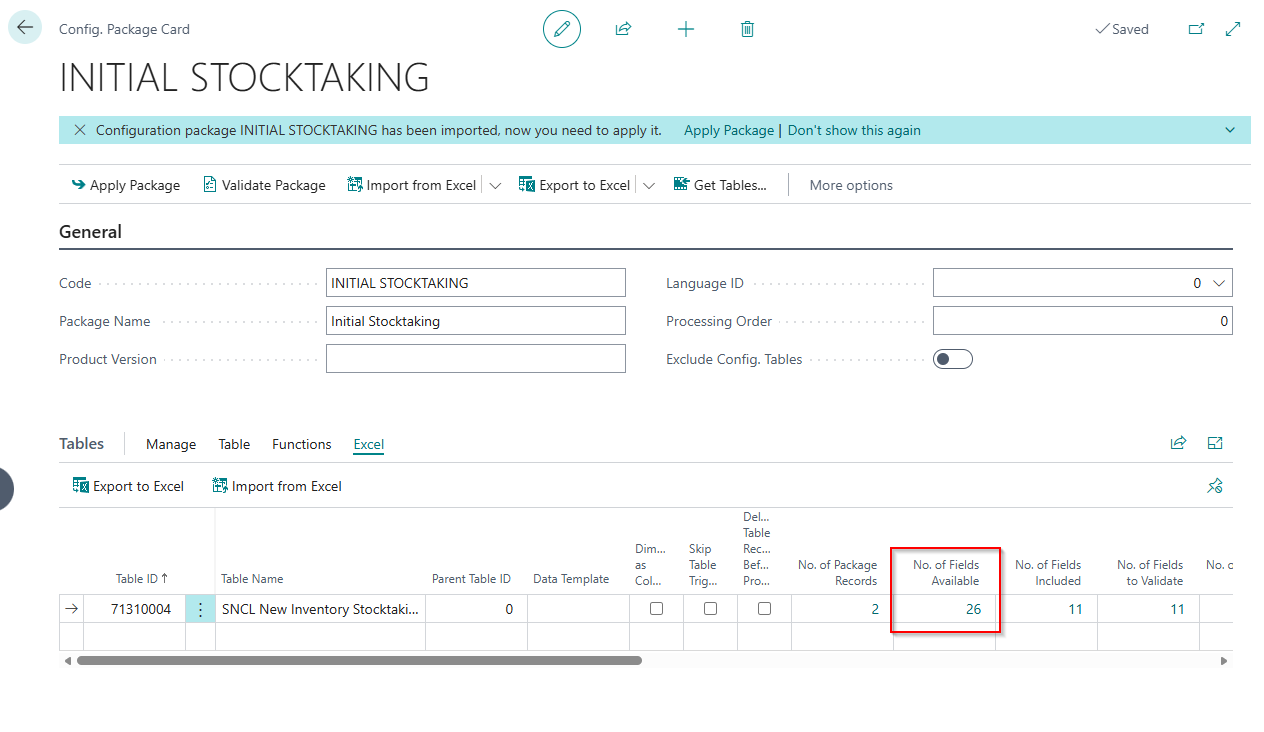
Task: Click the pencil edit icon
Action: 562,29
